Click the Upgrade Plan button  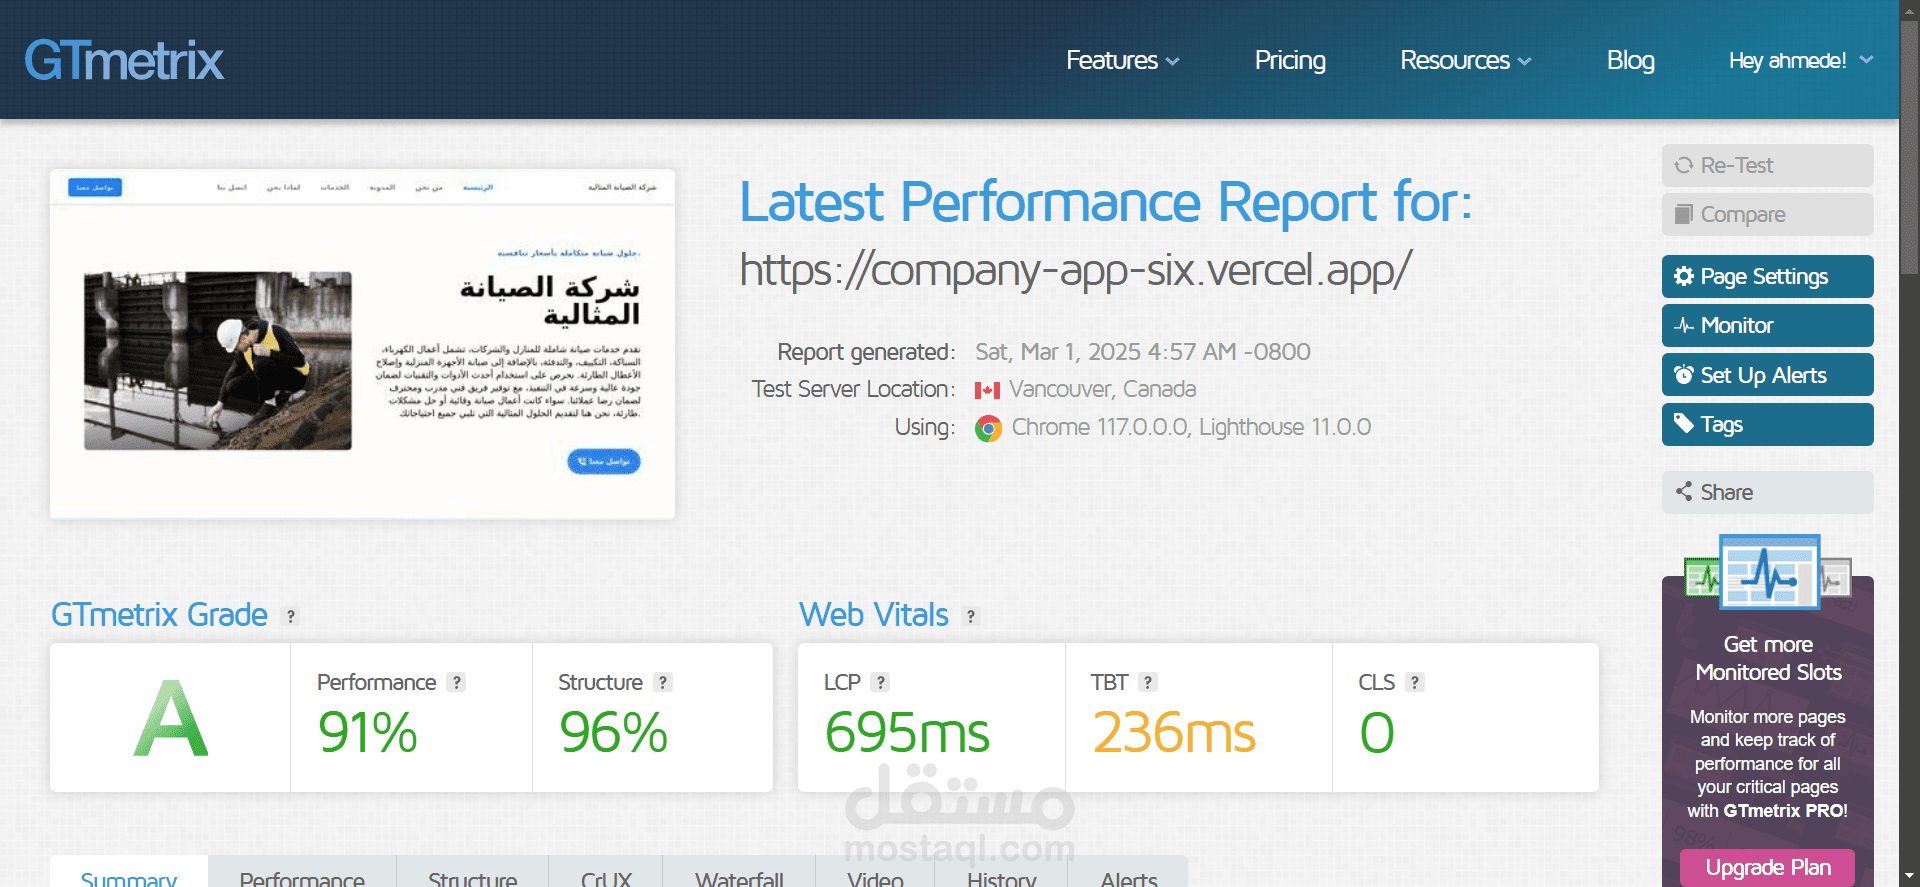(x=1767, y=867)
